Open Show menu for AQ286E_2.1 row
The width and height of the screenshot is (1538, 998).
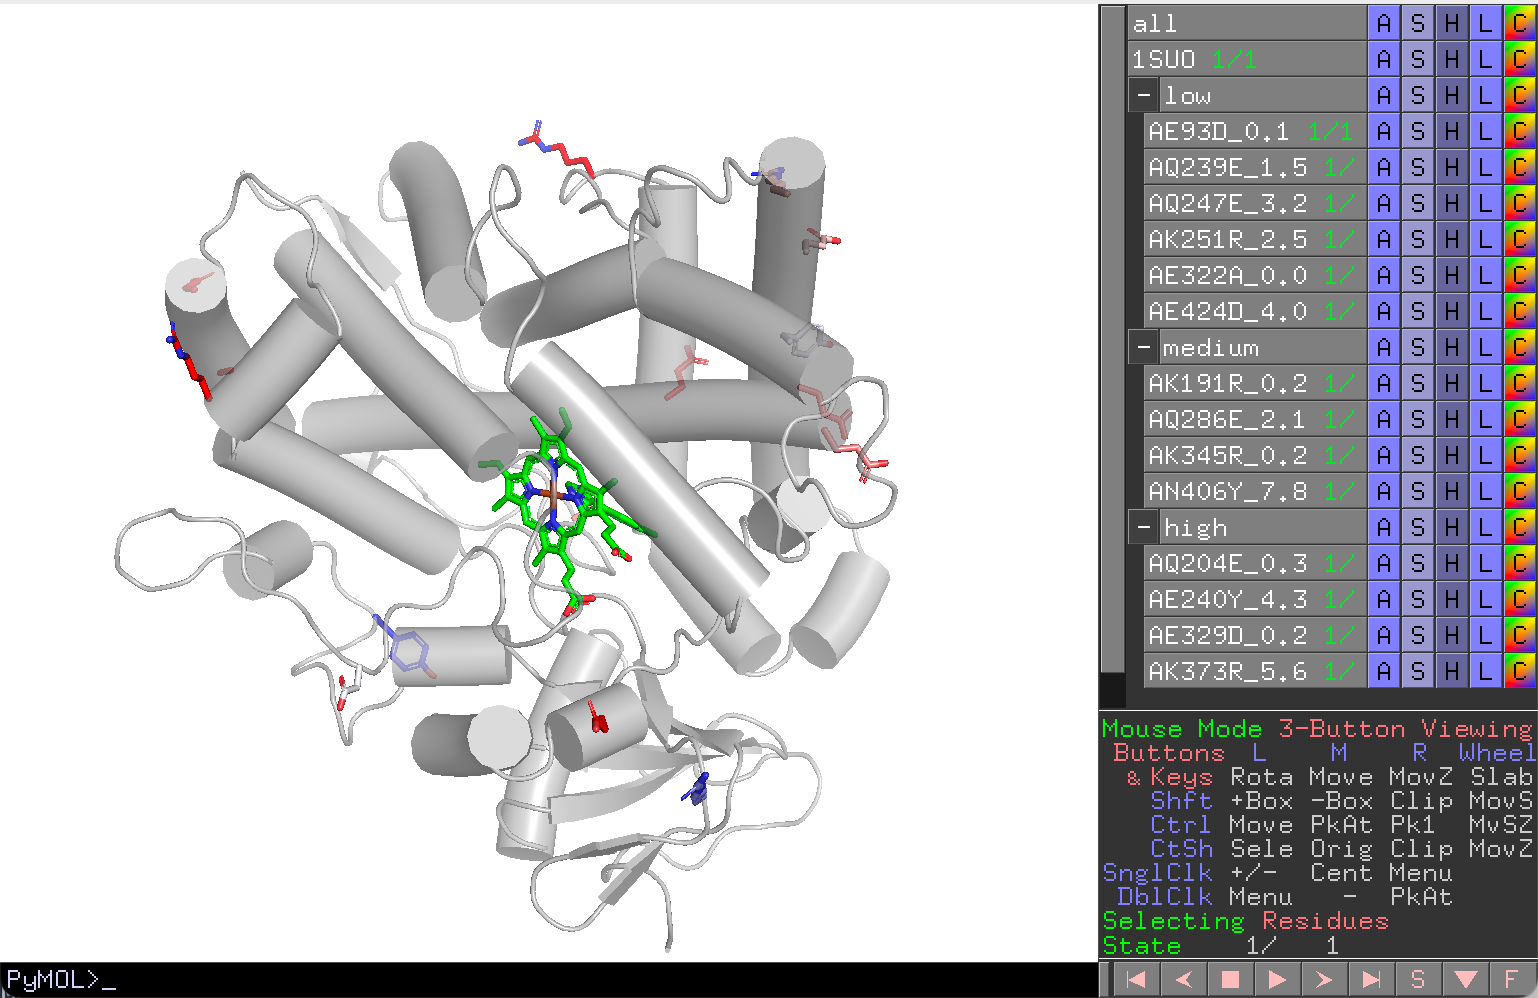coord(1418,419)
